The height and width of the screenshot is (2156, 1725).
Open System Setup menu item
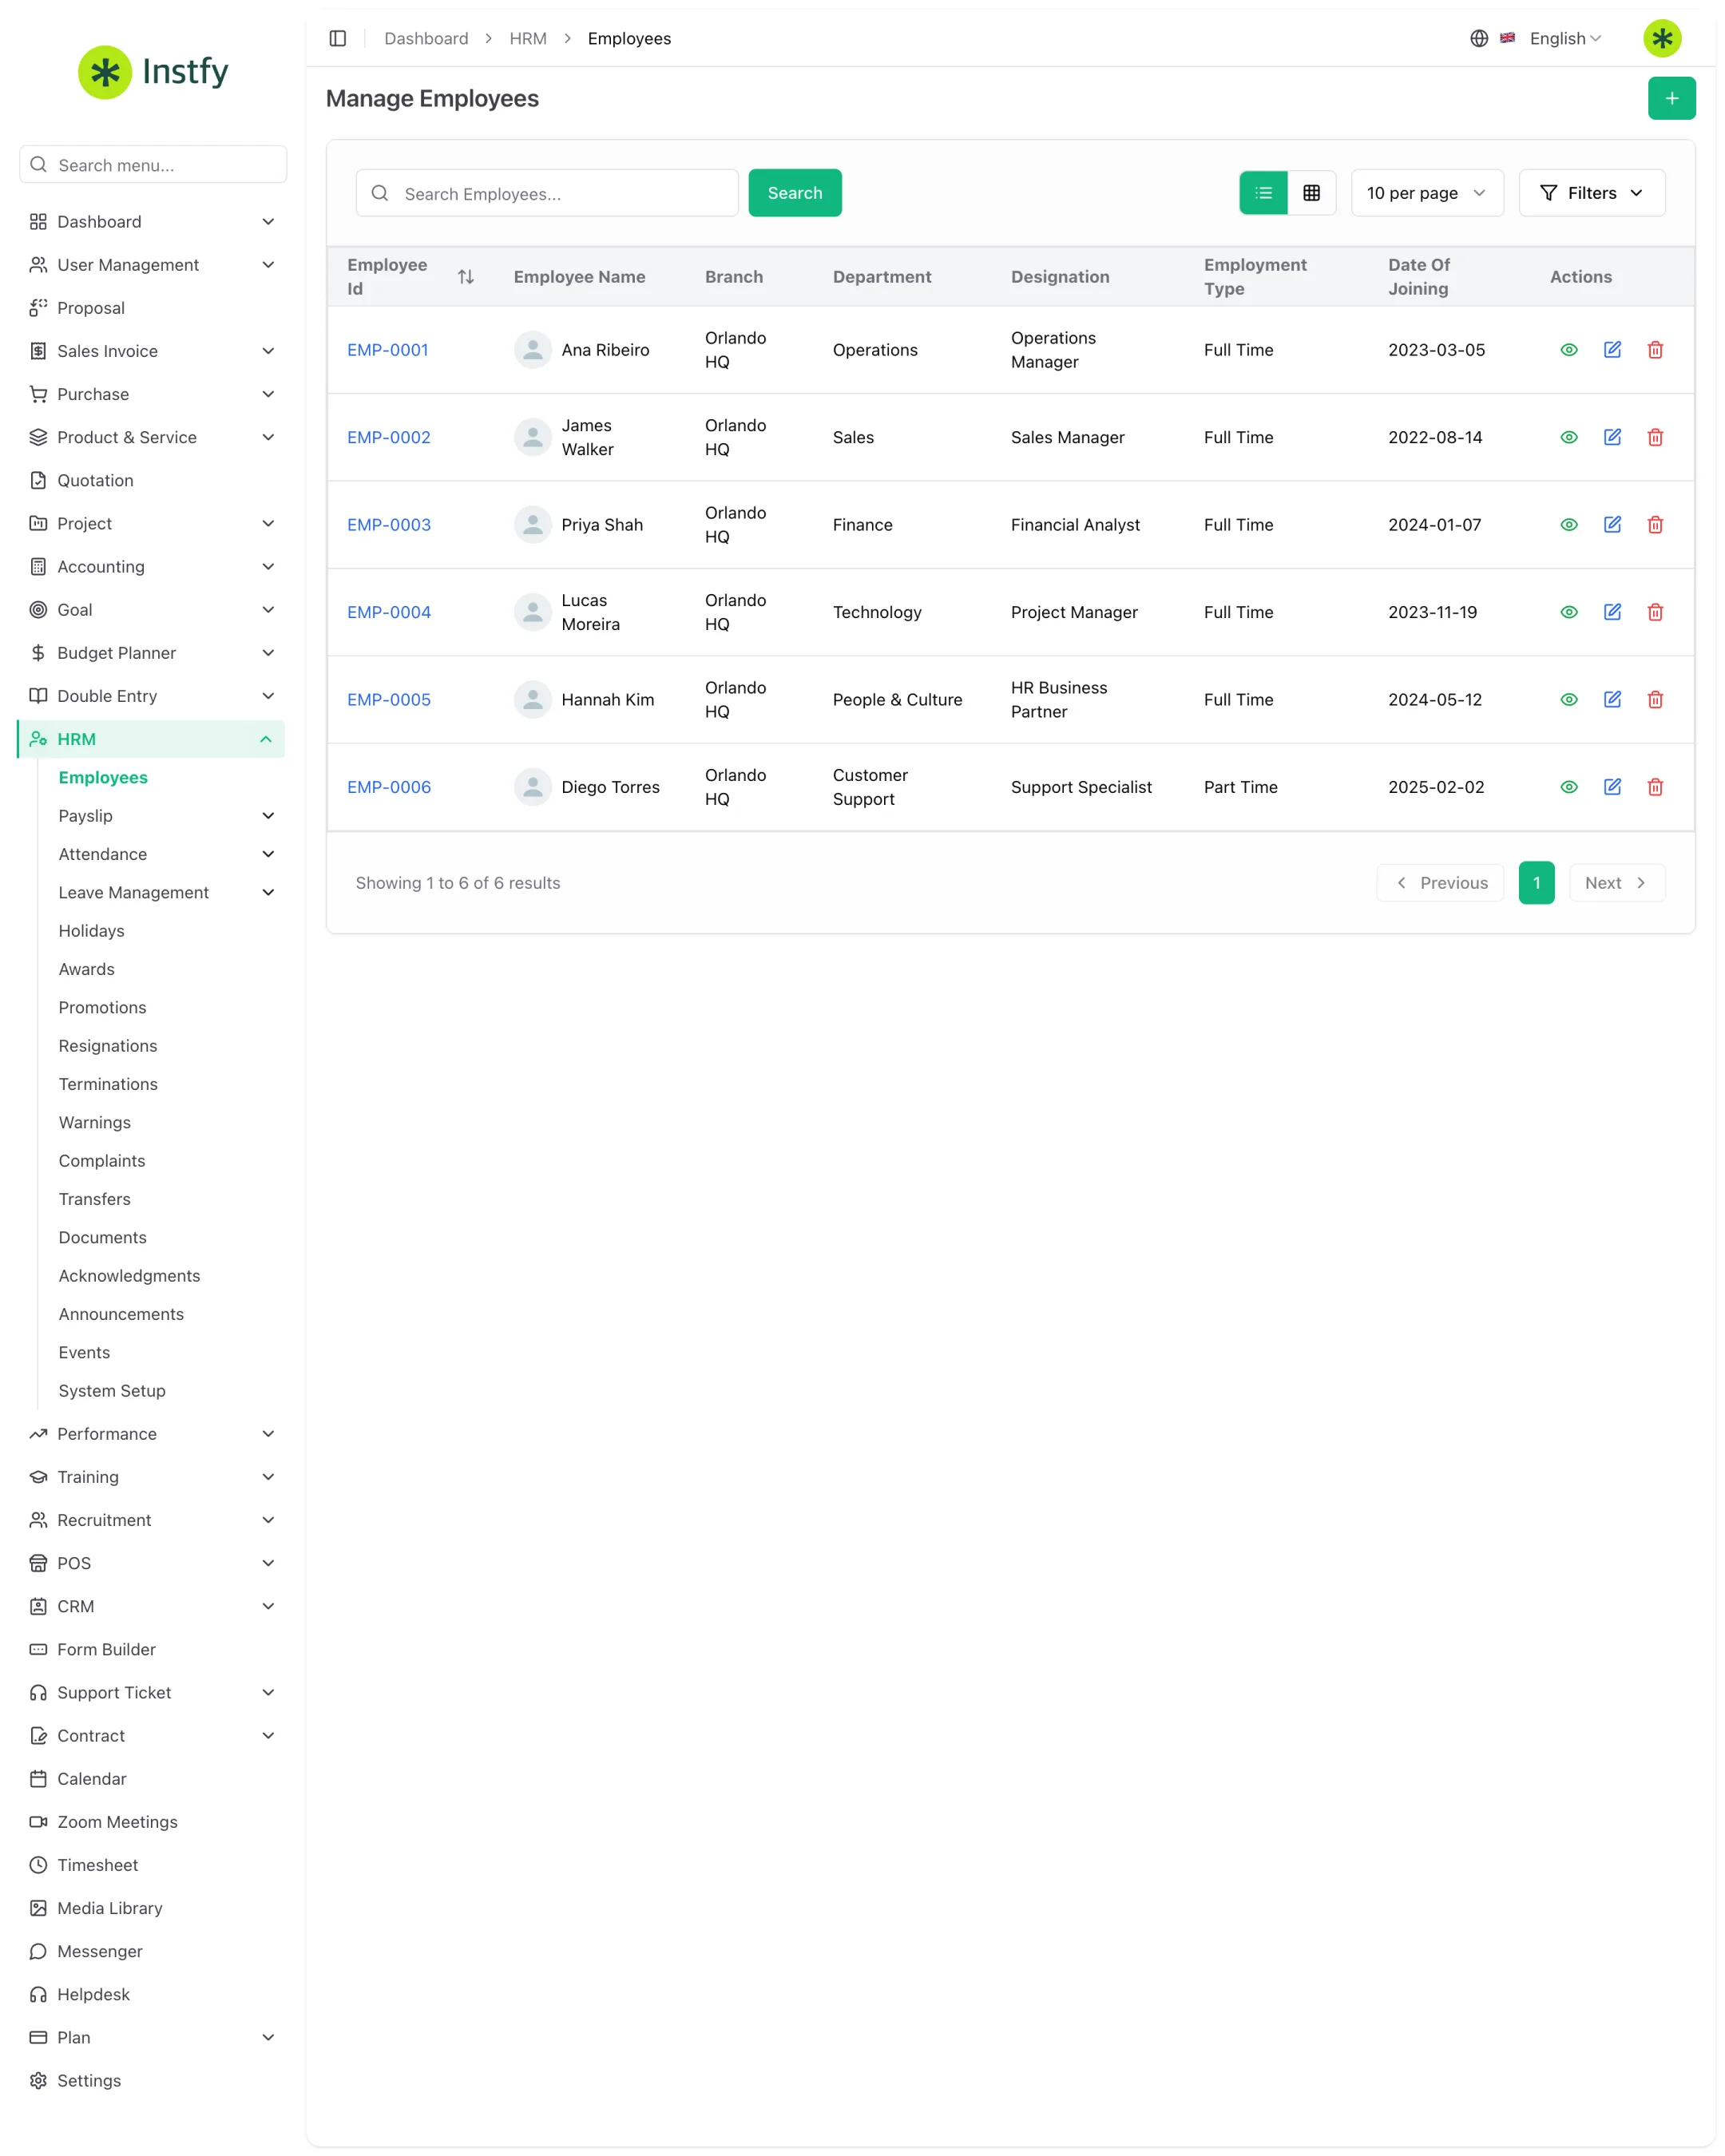[112, 1391]
